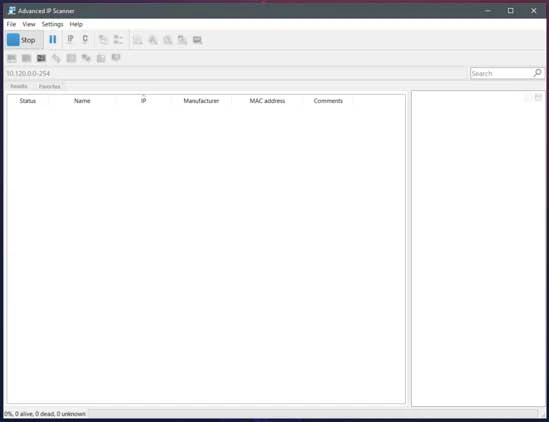The width and height of the screenshot is (549, 422).
Task: Stop the running scan
Action: (x=24, y=40)
